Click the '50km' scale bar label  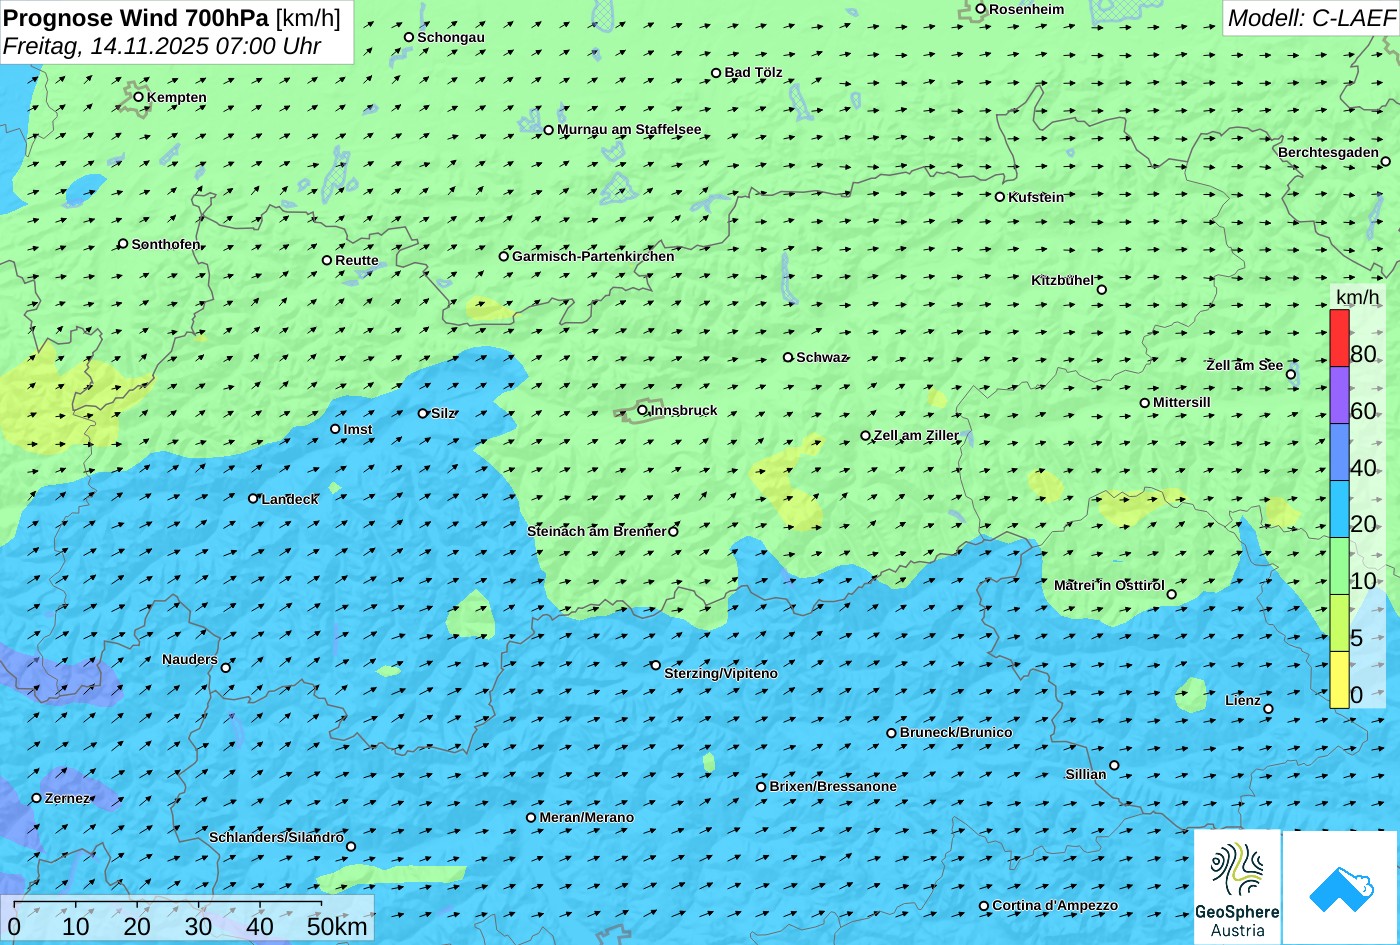click(x=337, y=926)
